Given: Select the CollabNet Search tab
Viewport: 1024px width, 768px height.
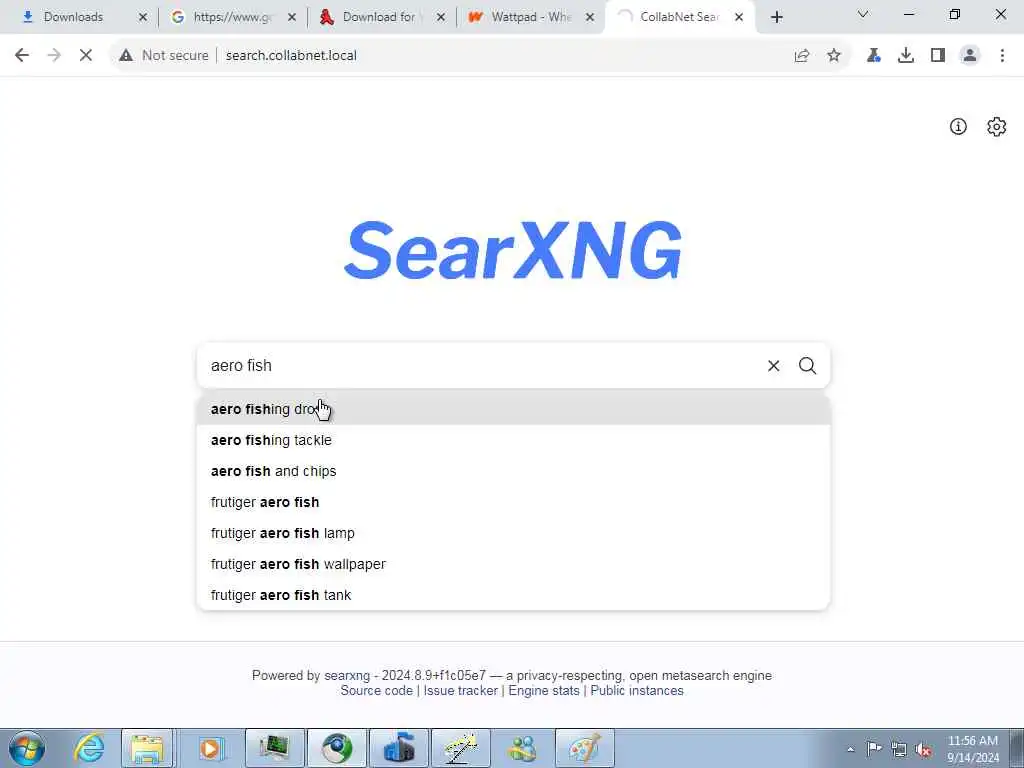Looking at the screenshot, I should 679,17.
